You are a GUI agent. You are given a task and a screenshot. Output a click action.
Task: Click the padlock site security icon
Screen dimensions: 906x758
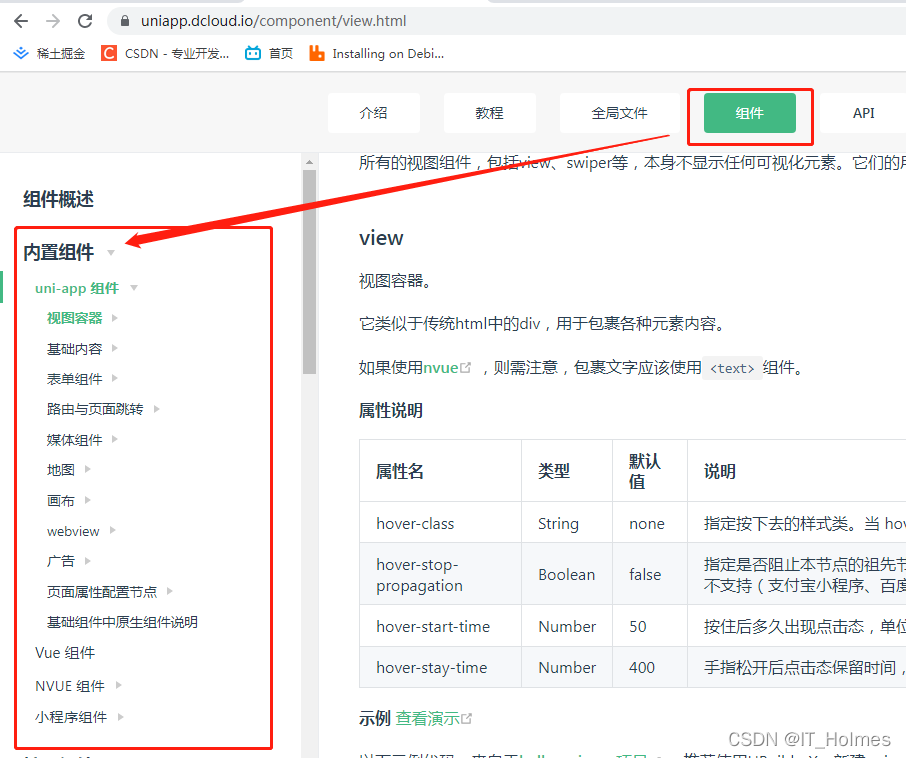click(125, 21)
